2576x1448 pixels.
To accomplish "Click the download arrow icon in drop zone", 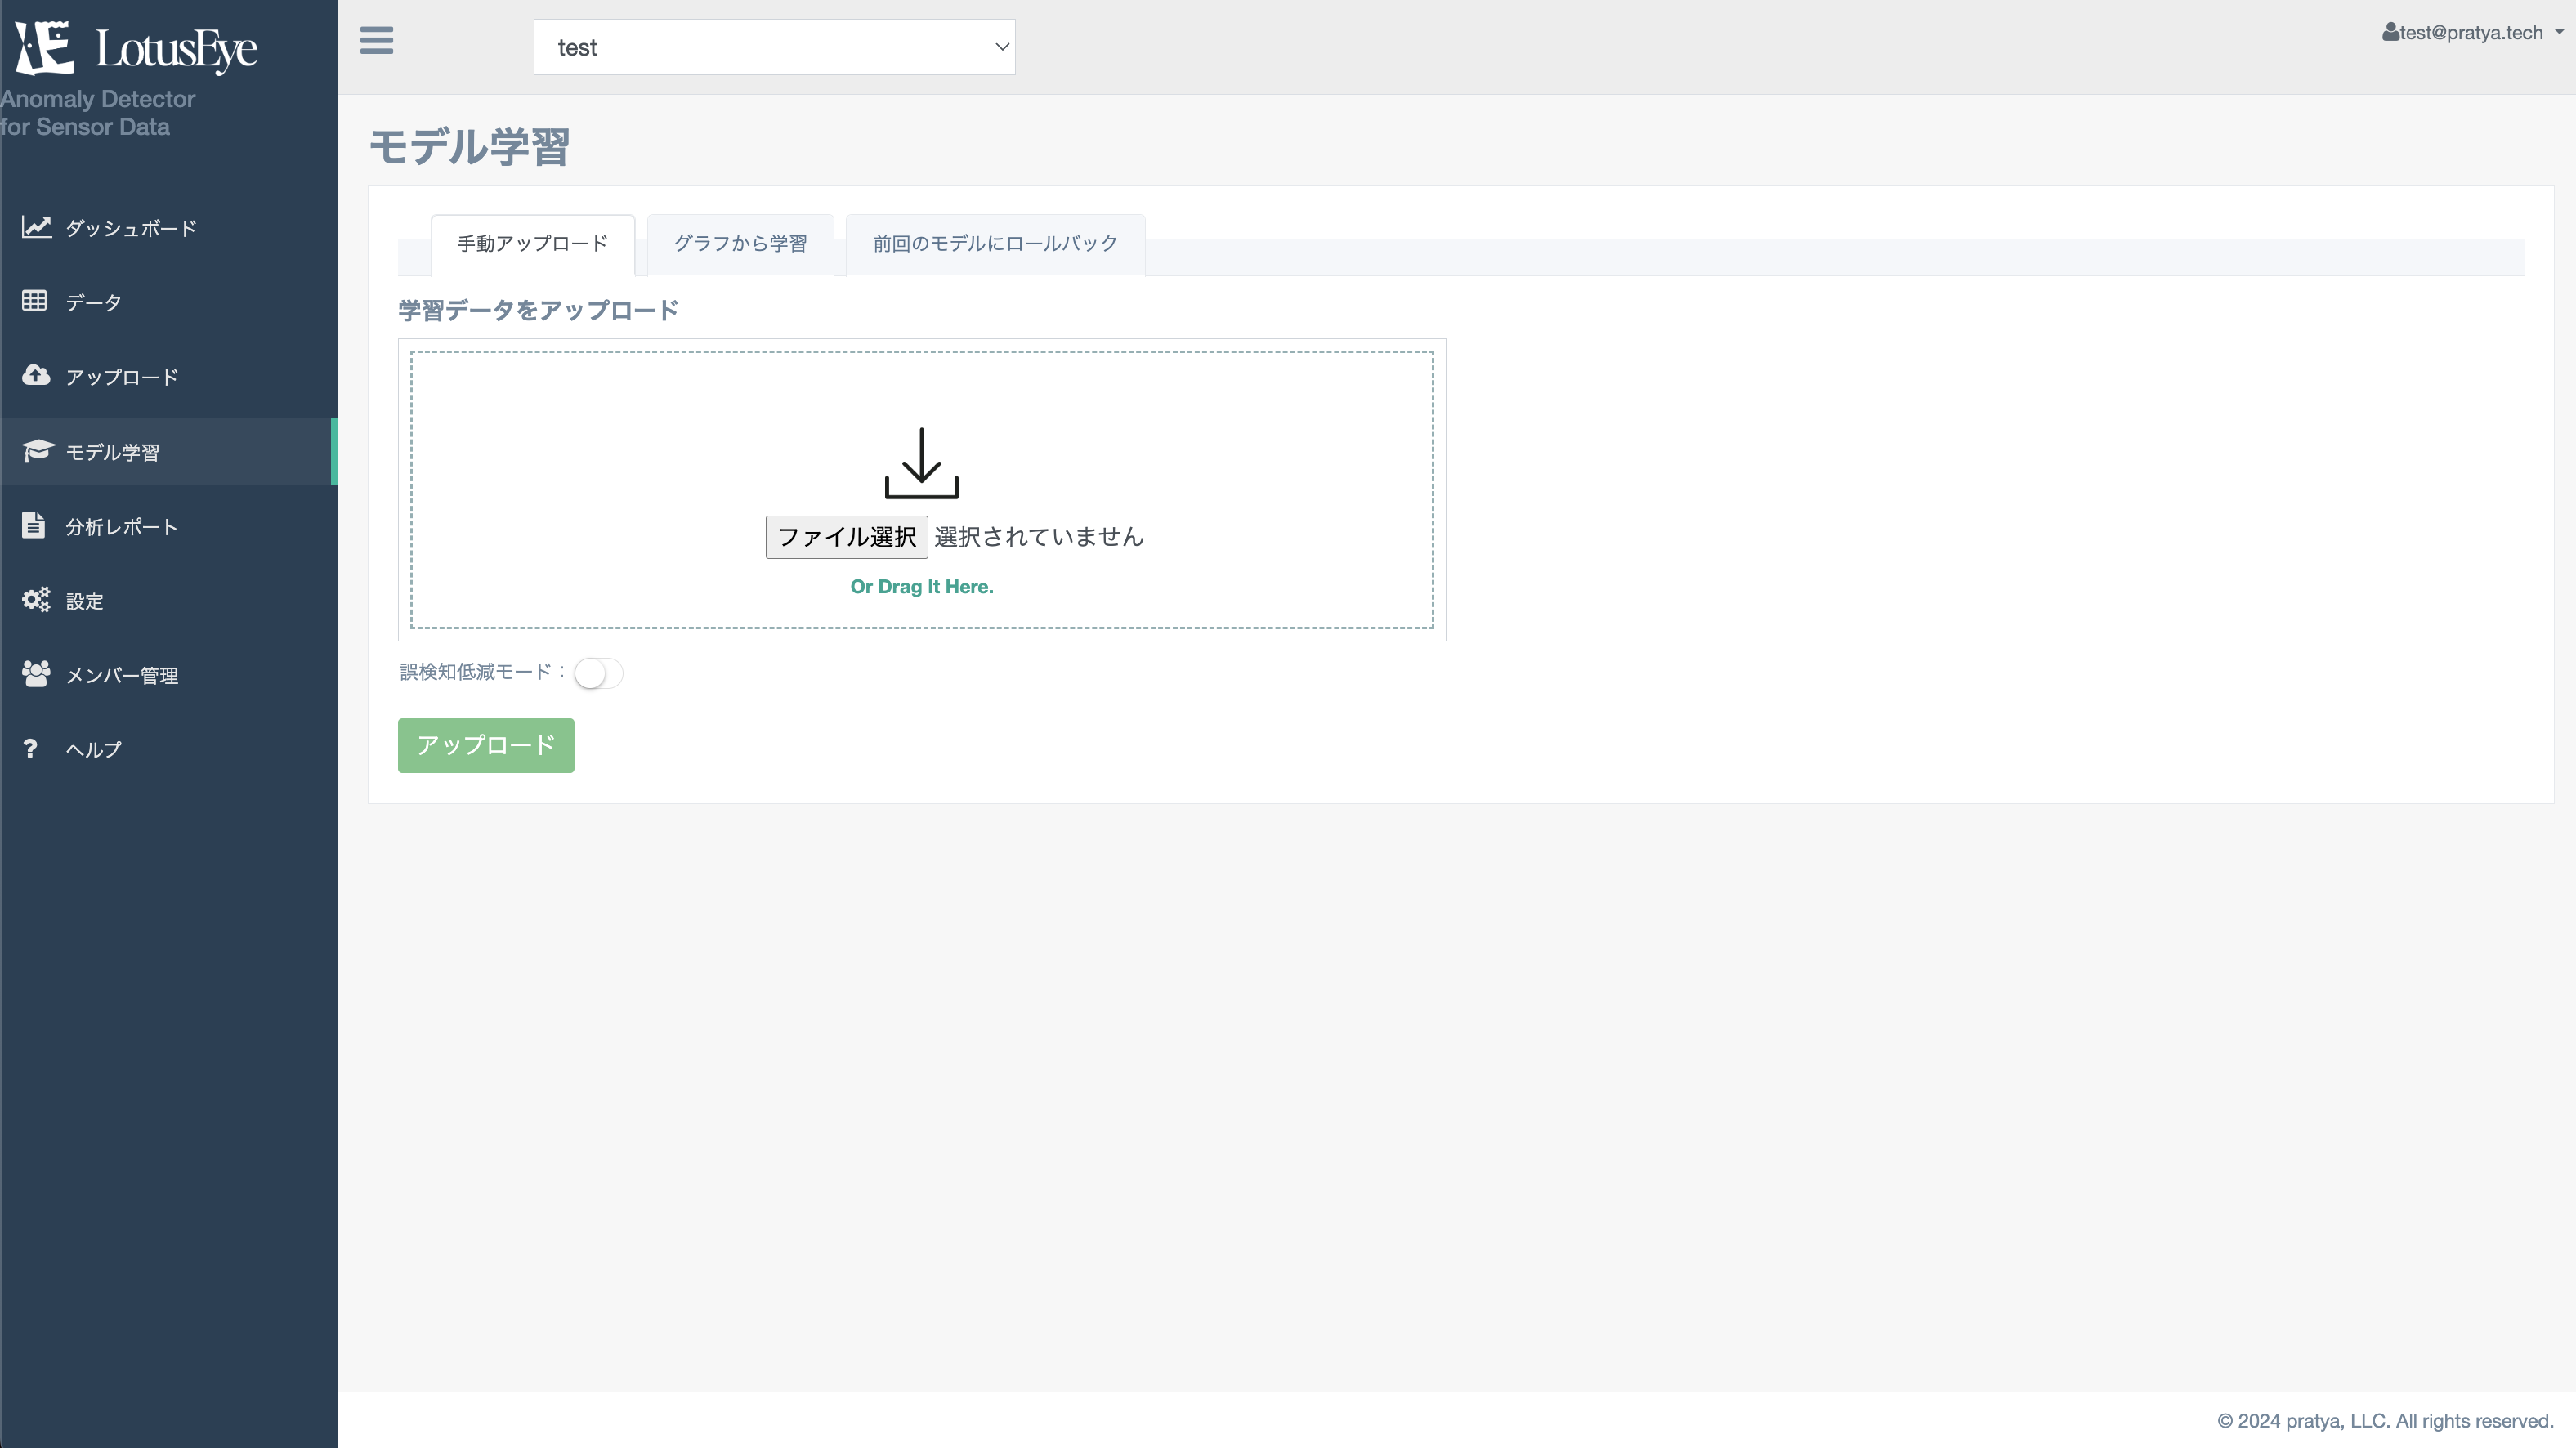I will click(921, 463).
